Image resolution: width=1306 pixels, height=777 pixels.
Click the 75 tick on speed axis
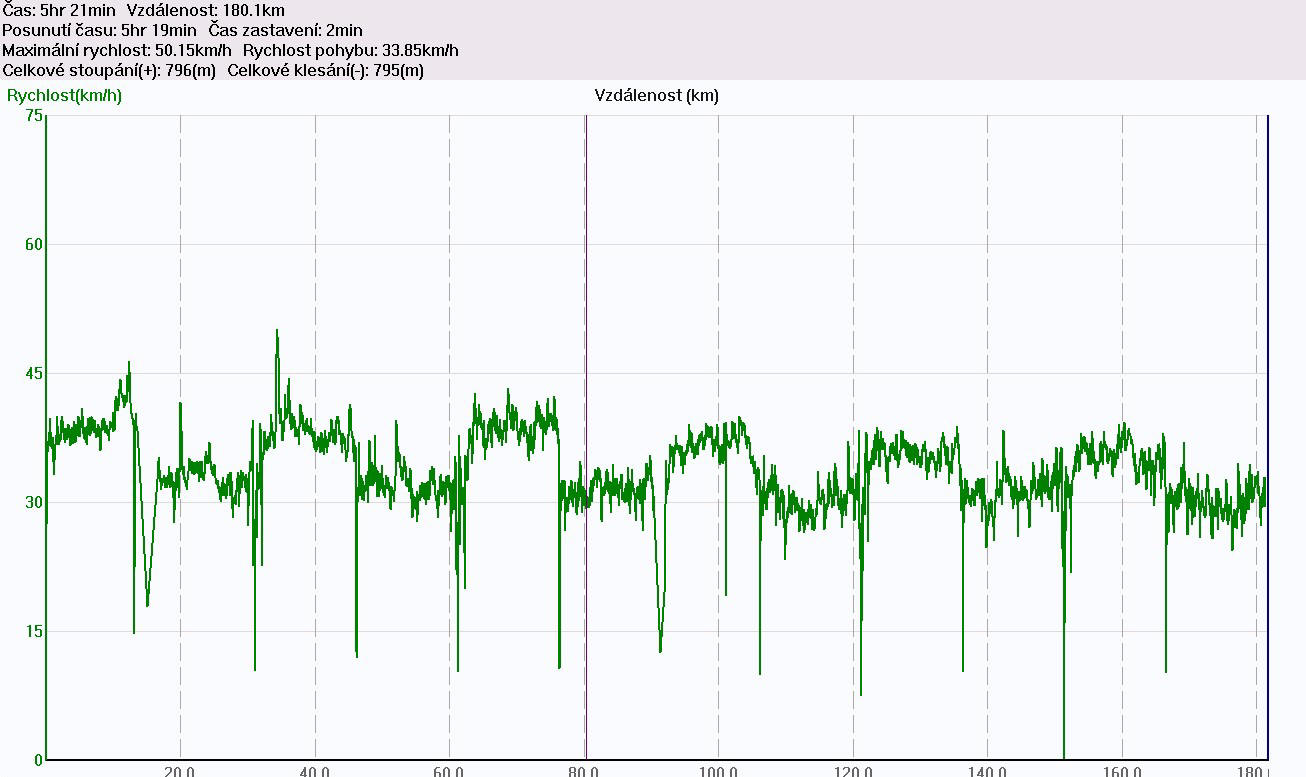point(34,116)
